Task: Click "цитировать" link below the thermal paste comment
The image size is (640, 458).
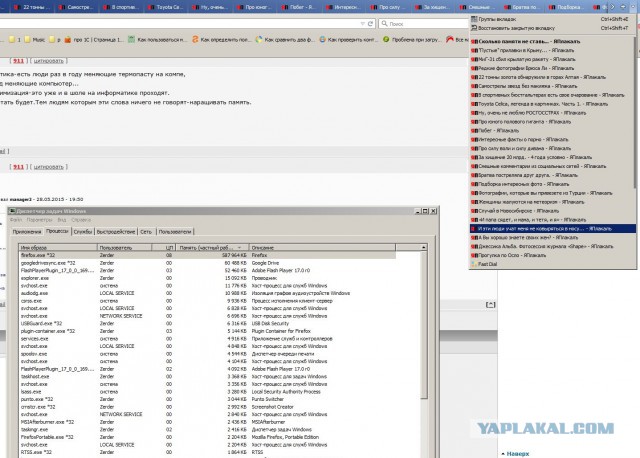Action: (48, 167)
